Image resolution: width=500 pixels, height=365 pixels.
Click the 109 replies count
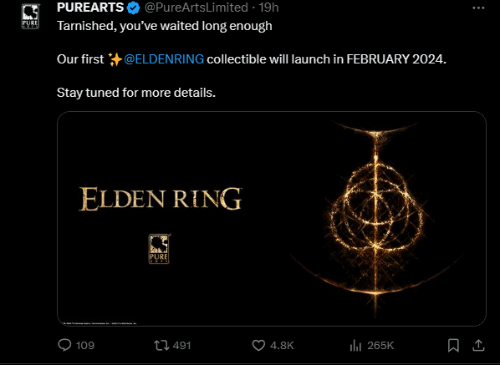click(x=85, y=345)
